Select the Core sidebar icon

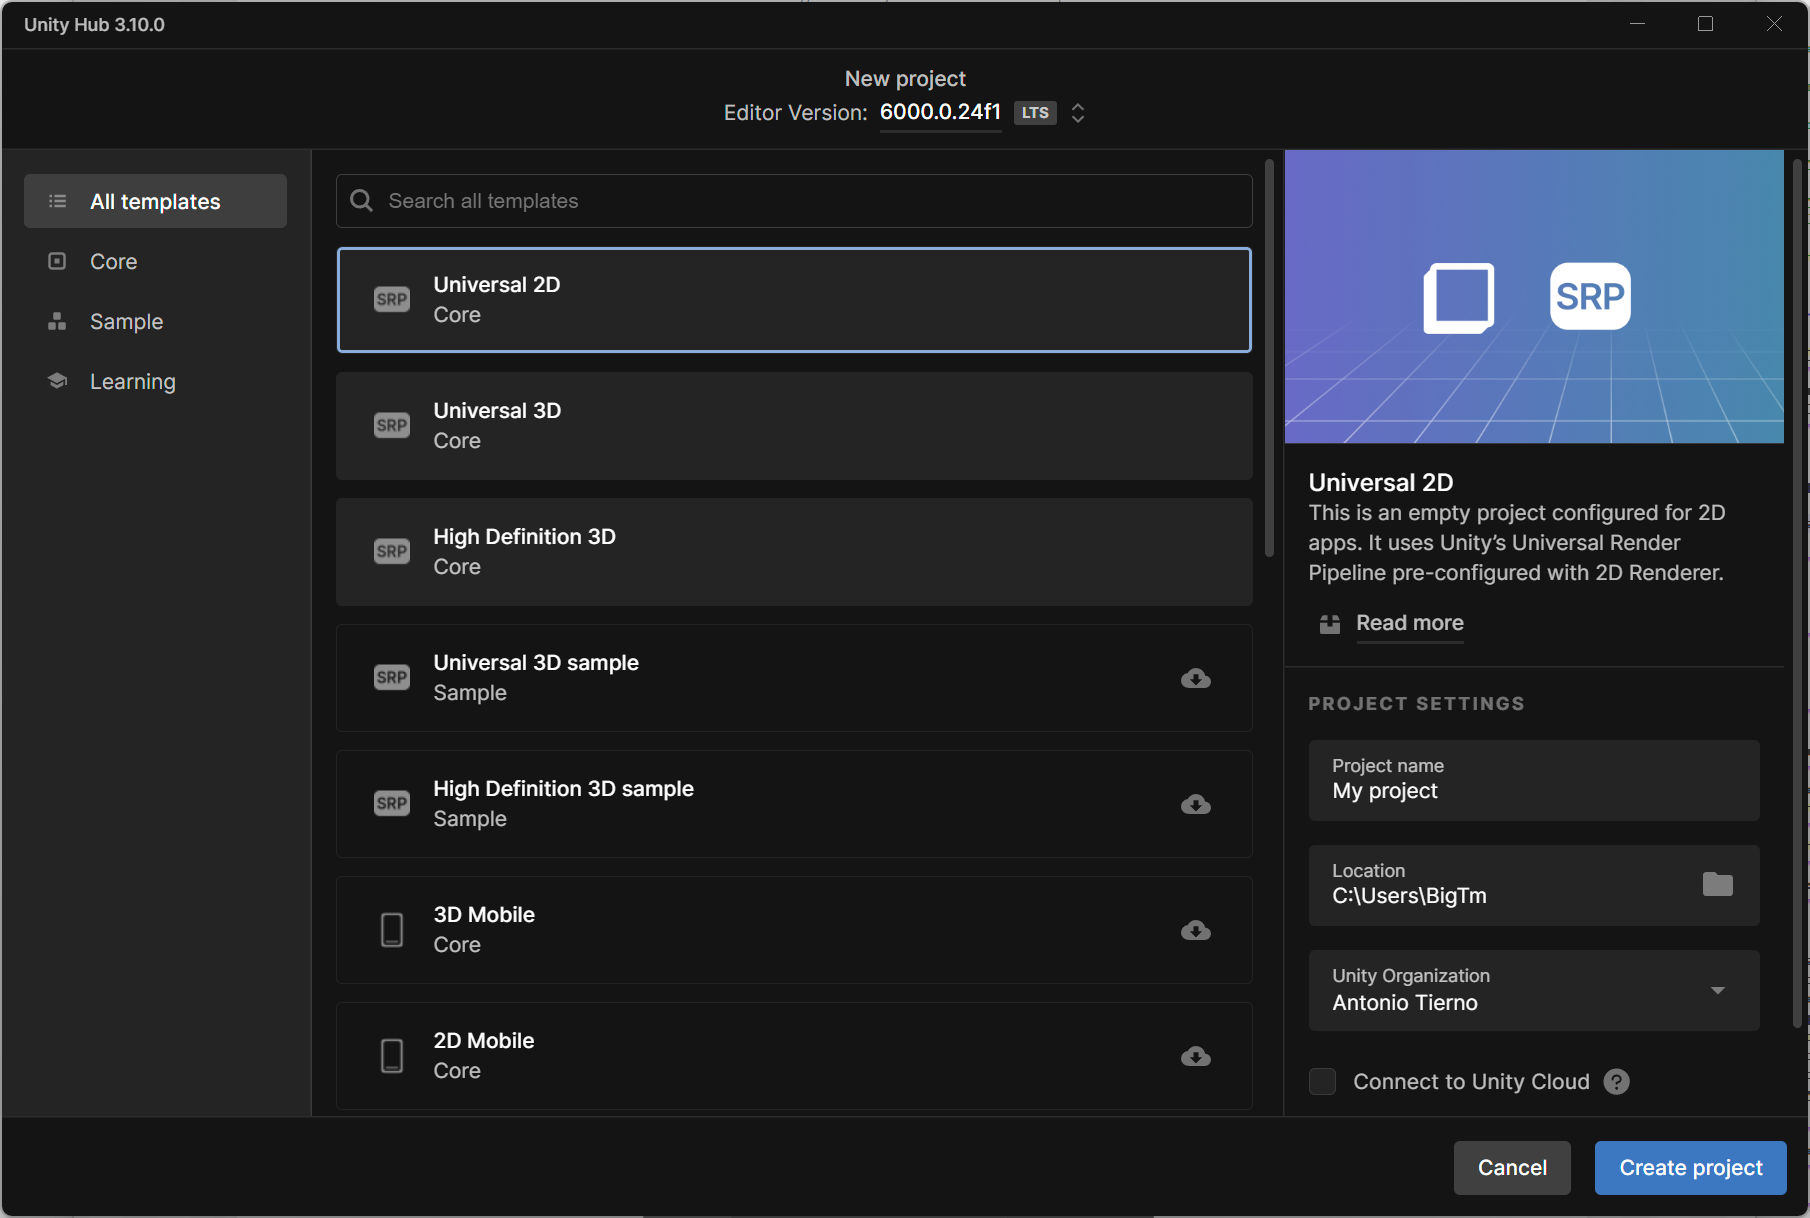click(x=57, y=261)
